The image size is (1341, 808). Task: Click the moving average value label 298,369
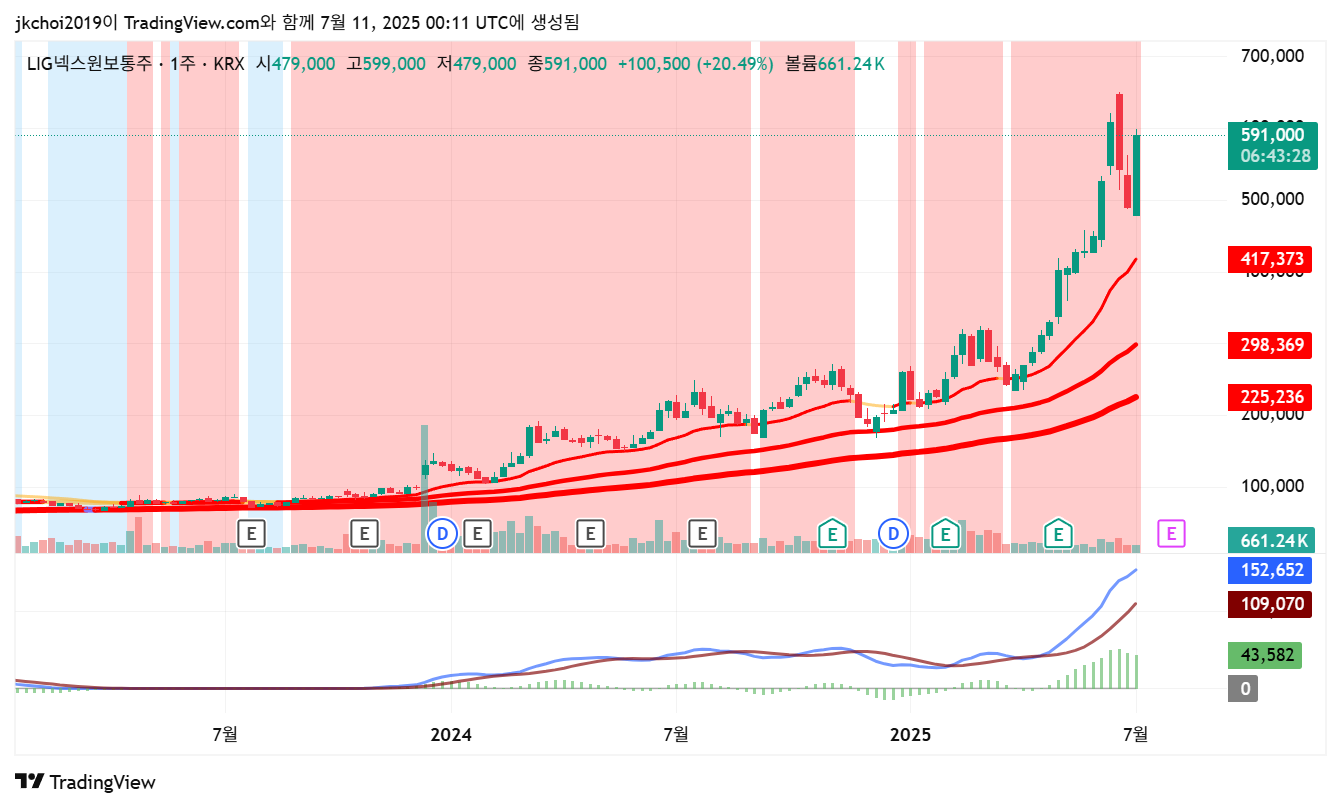[1271, 345]
